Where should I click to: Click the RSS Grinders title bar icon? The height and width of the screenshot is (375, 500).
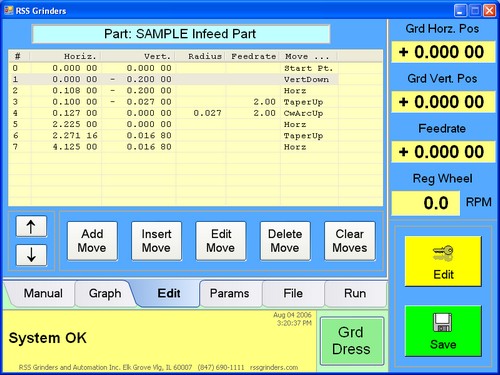(8, 11)
